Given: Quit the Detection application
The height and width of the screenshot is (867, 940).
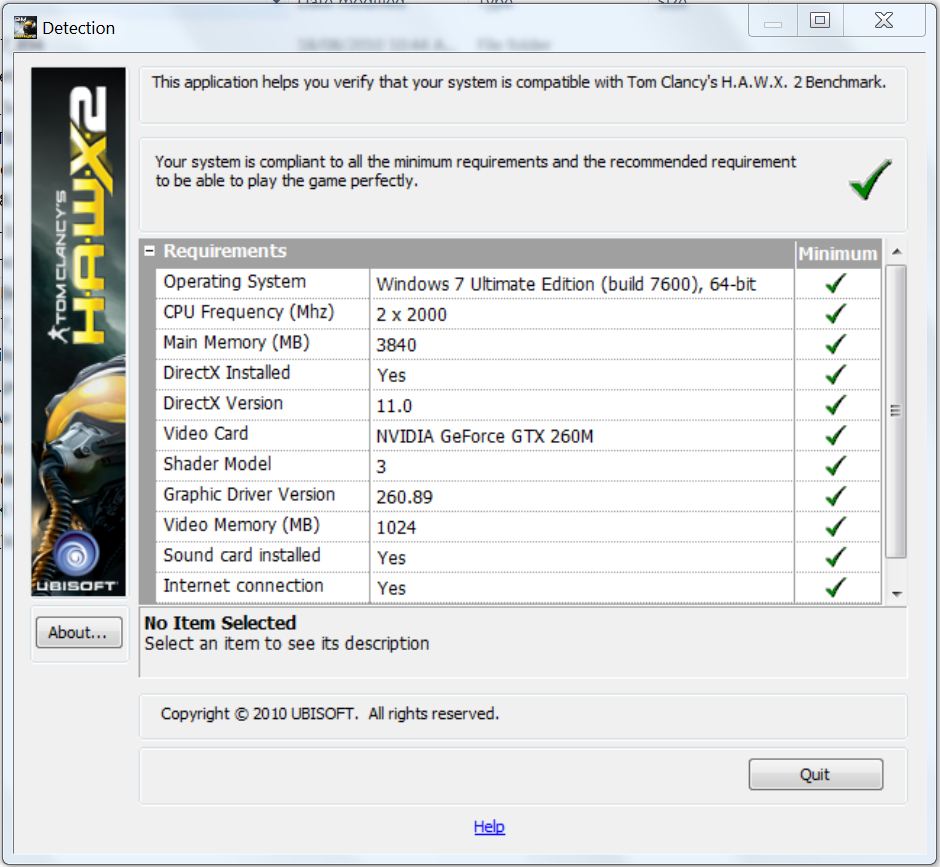Looking at the screenshot, I should click(815, 775).
